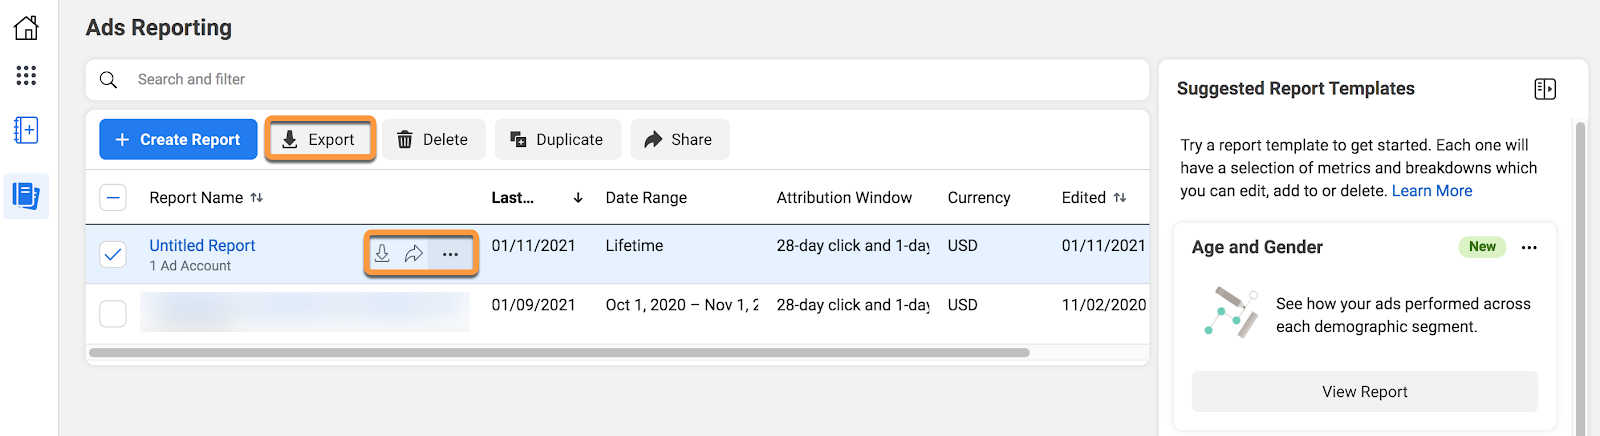
Task: Click the Create Report button
Action: point(178,140)
